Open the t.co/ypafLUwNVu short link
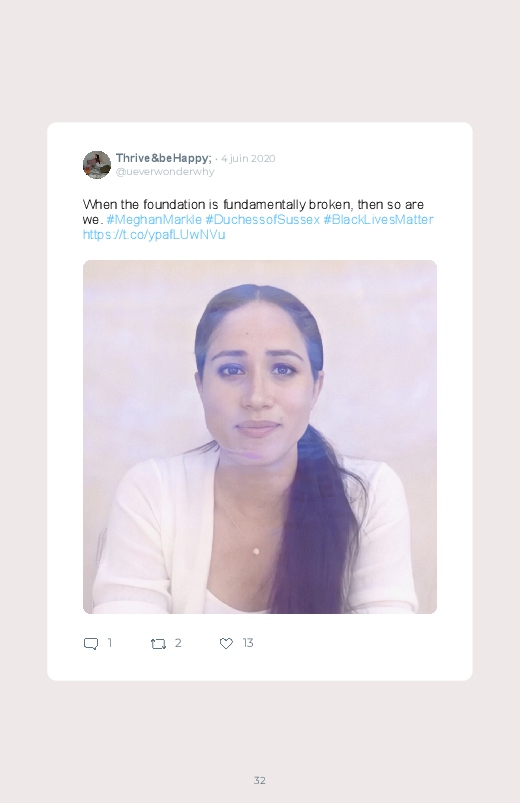The height and width of the screenshot is (803, 520). click(154, 235)
